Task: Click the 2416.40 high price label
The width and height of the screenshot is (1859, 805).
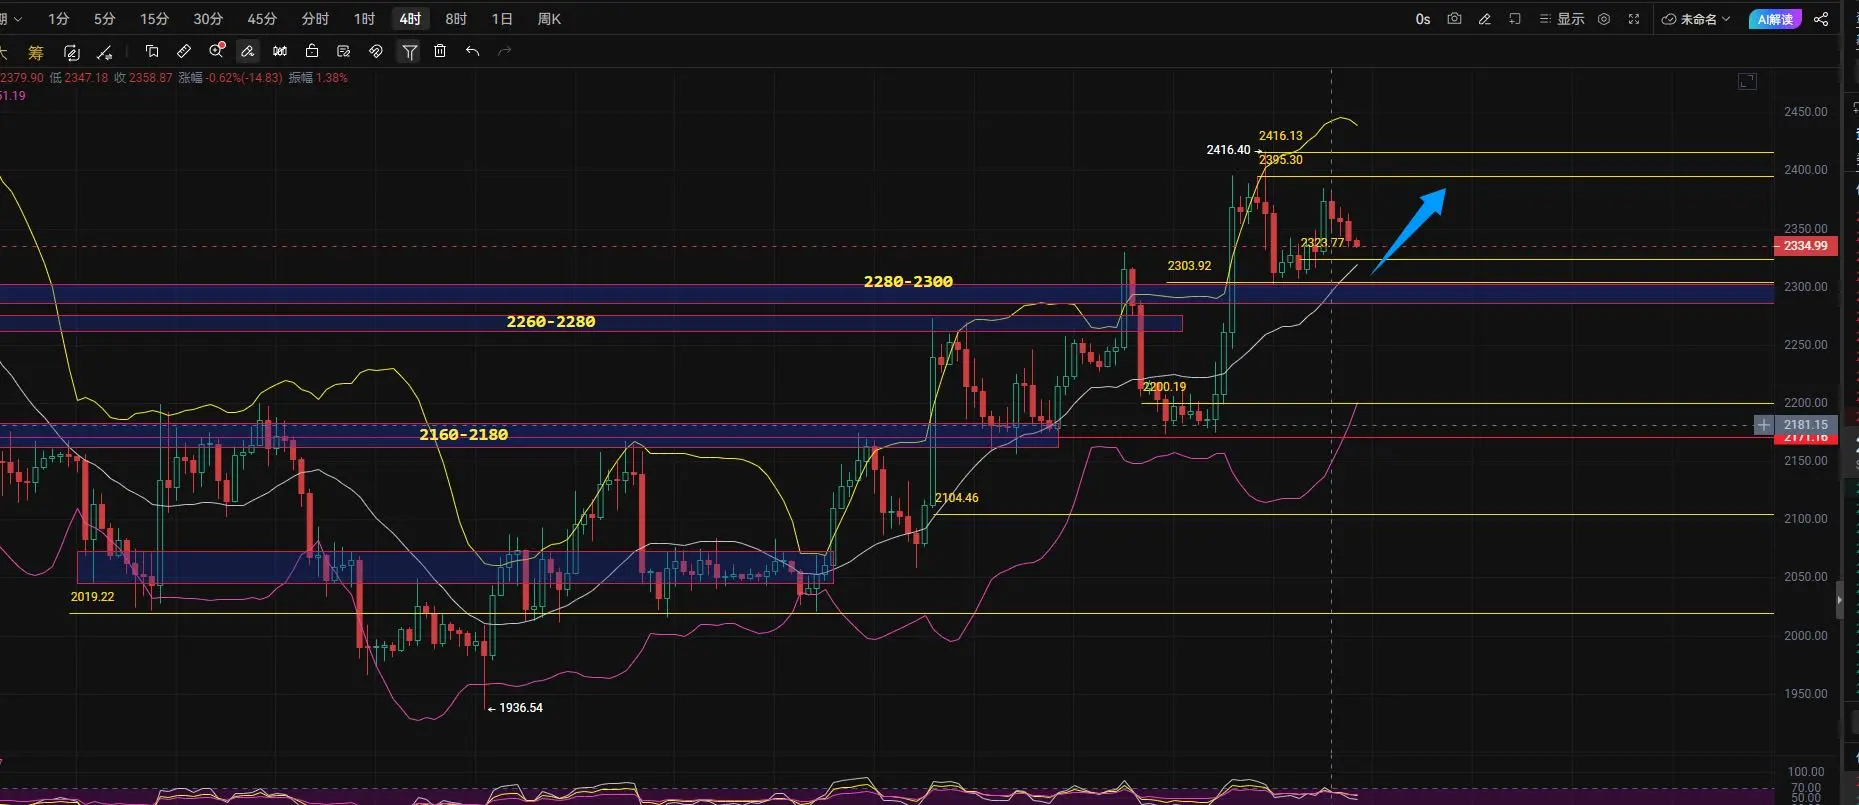Action: pyautogui.click(x=1228, y=150)
